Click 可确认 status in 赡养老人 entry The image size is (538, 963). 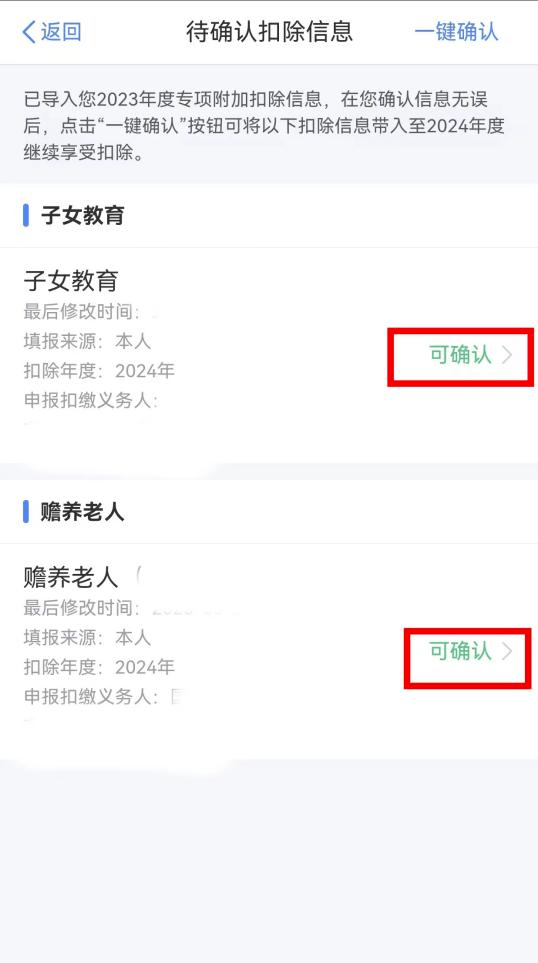(x=460, y=651)
